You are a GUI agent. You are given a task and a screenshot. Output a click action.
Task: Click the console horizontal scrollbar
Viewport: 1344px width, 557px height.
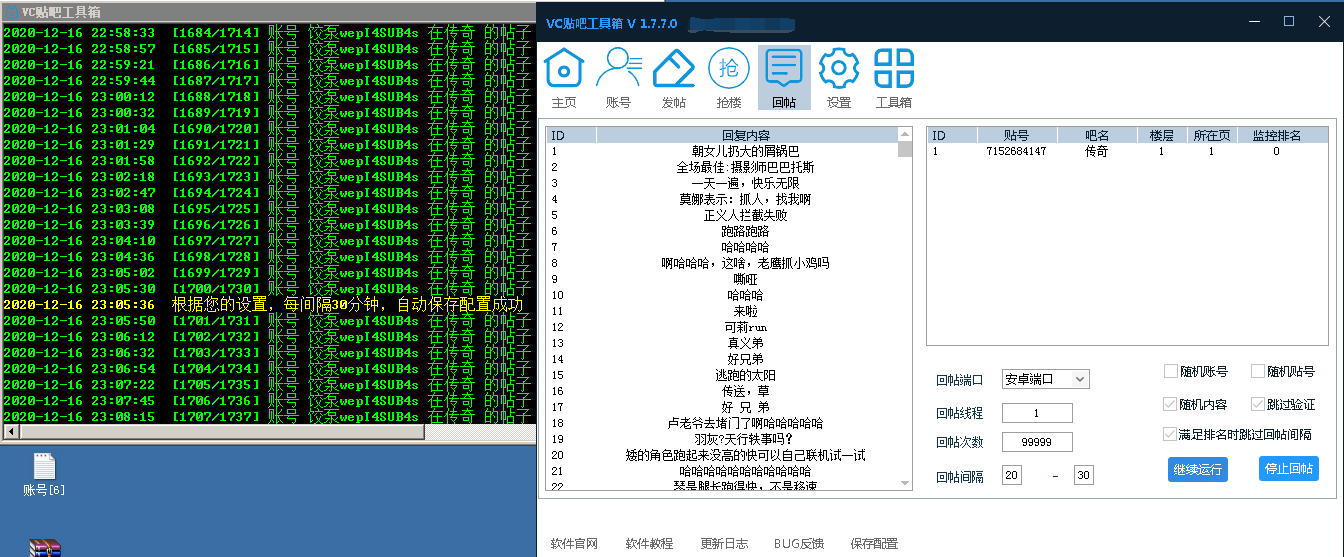(268, 432)
